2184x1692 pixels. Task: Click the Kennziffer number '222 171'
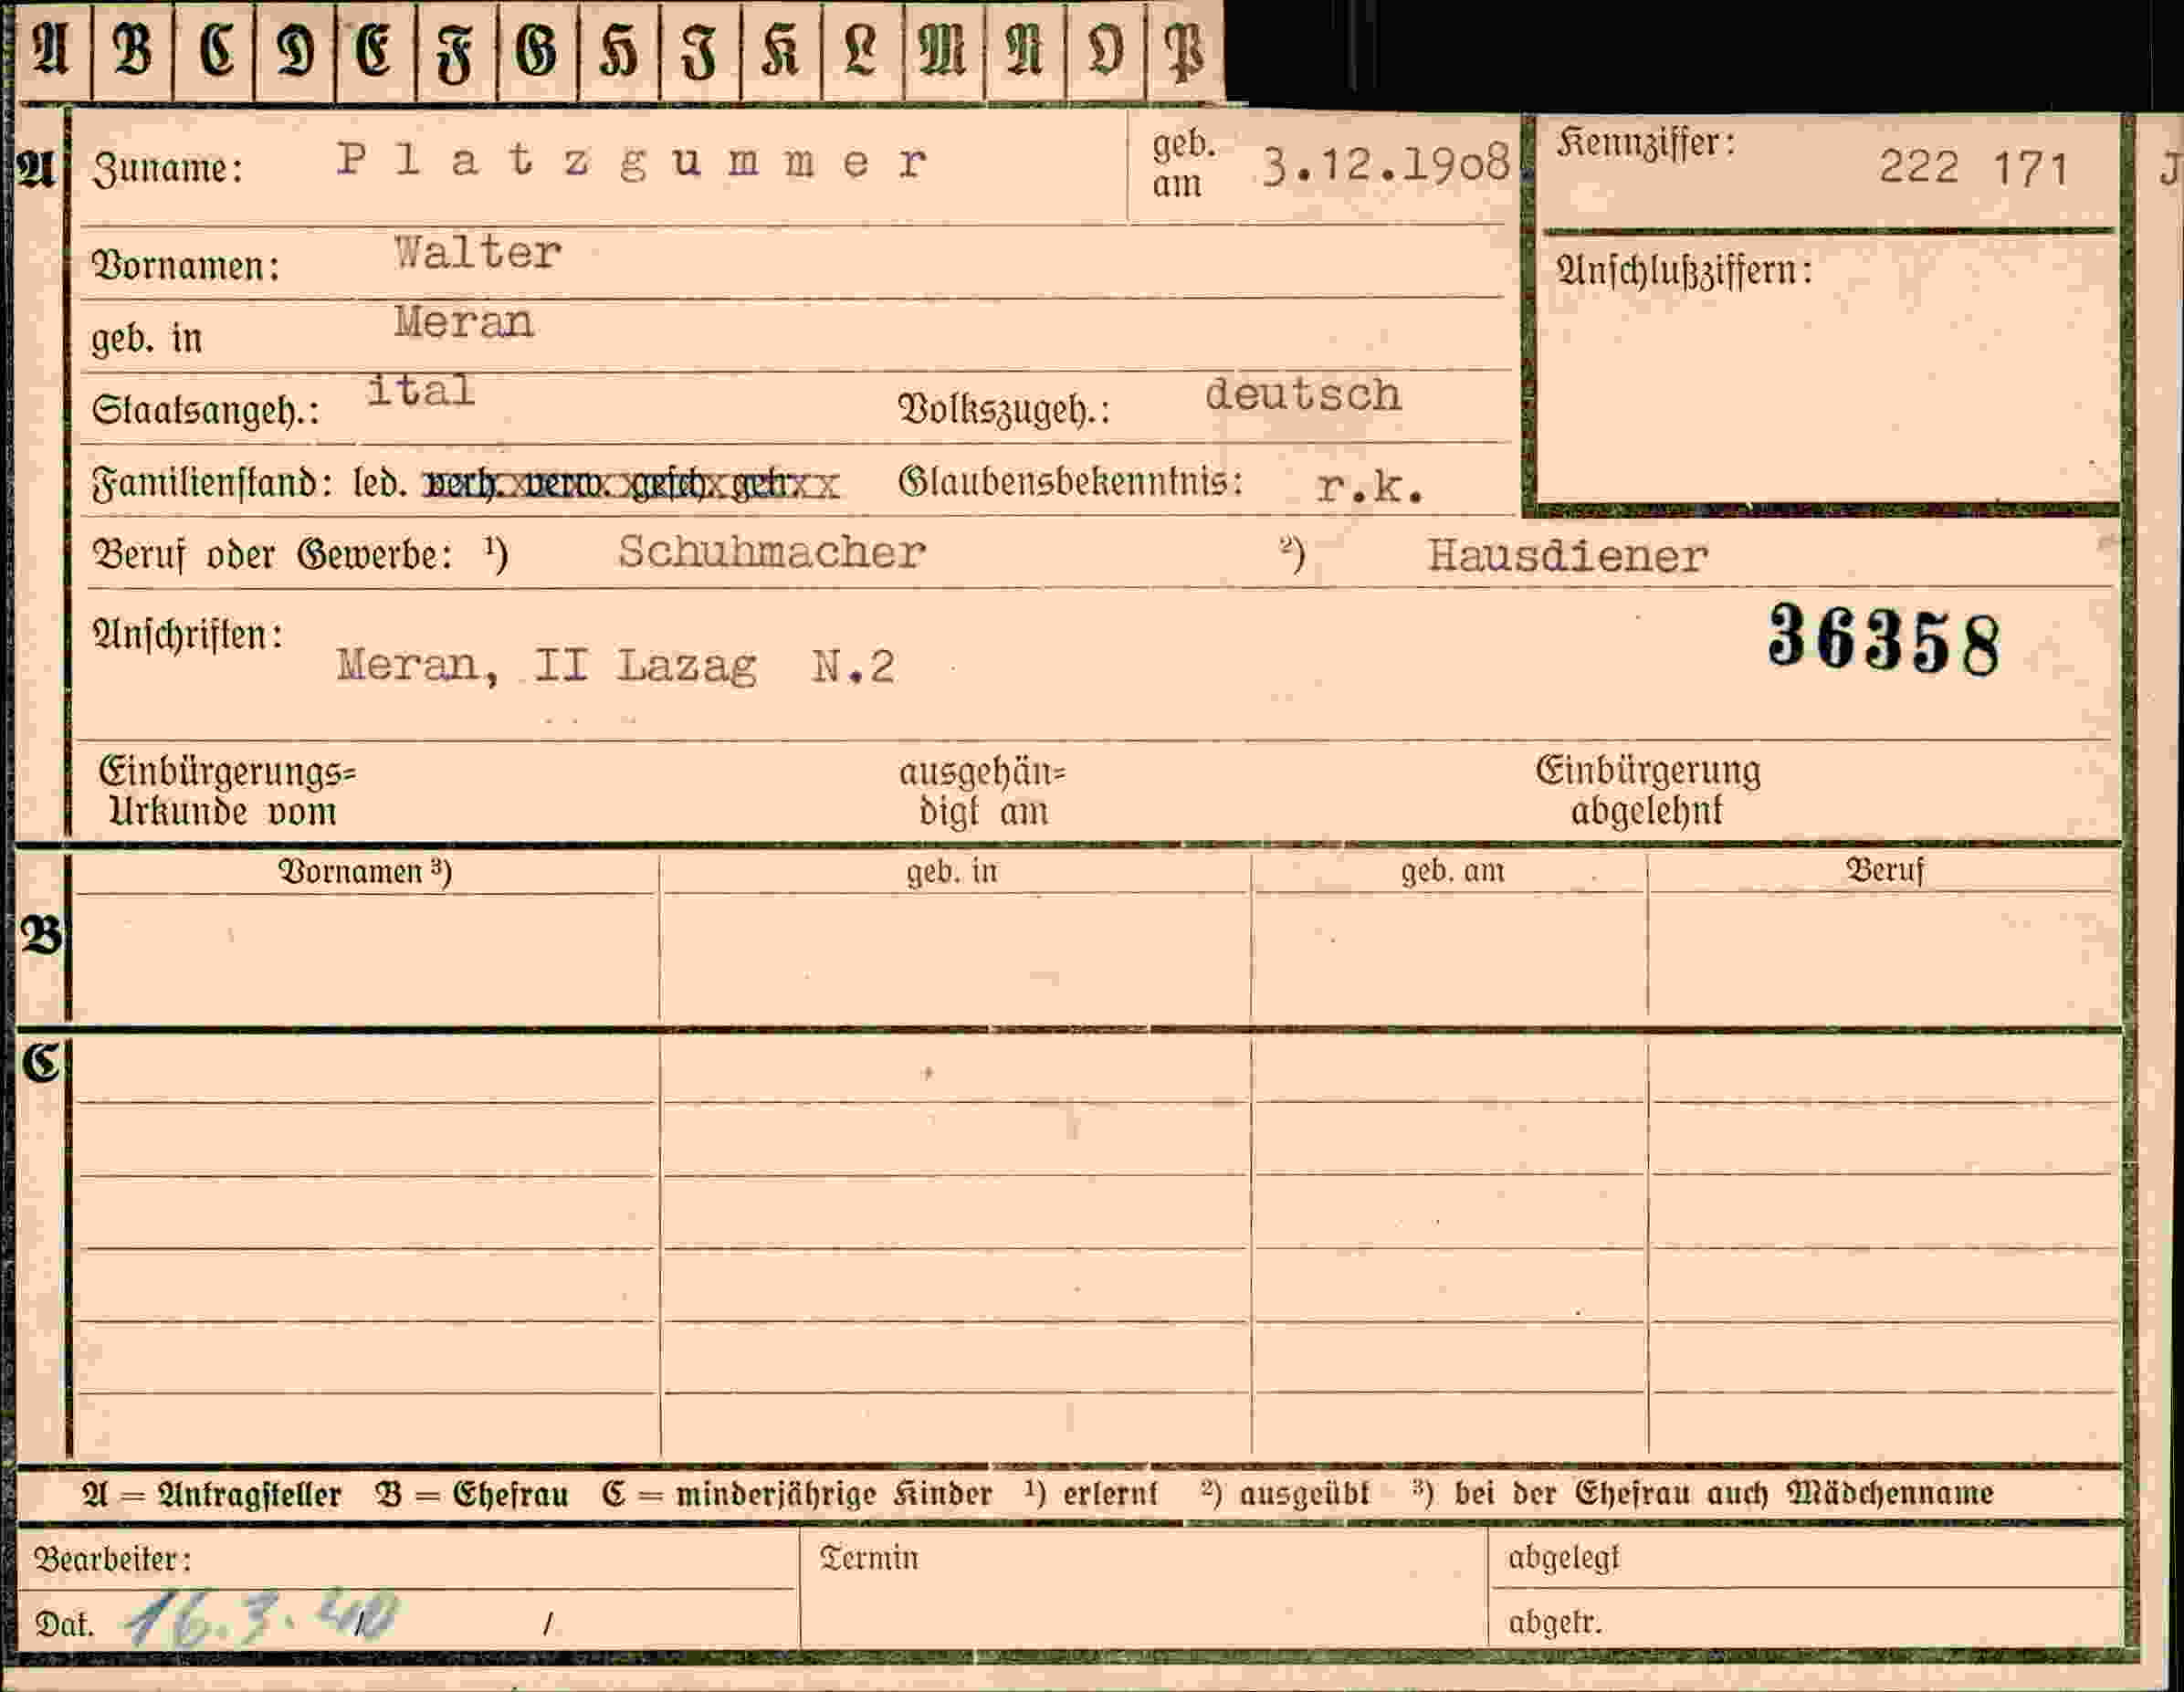point(1973,167)
